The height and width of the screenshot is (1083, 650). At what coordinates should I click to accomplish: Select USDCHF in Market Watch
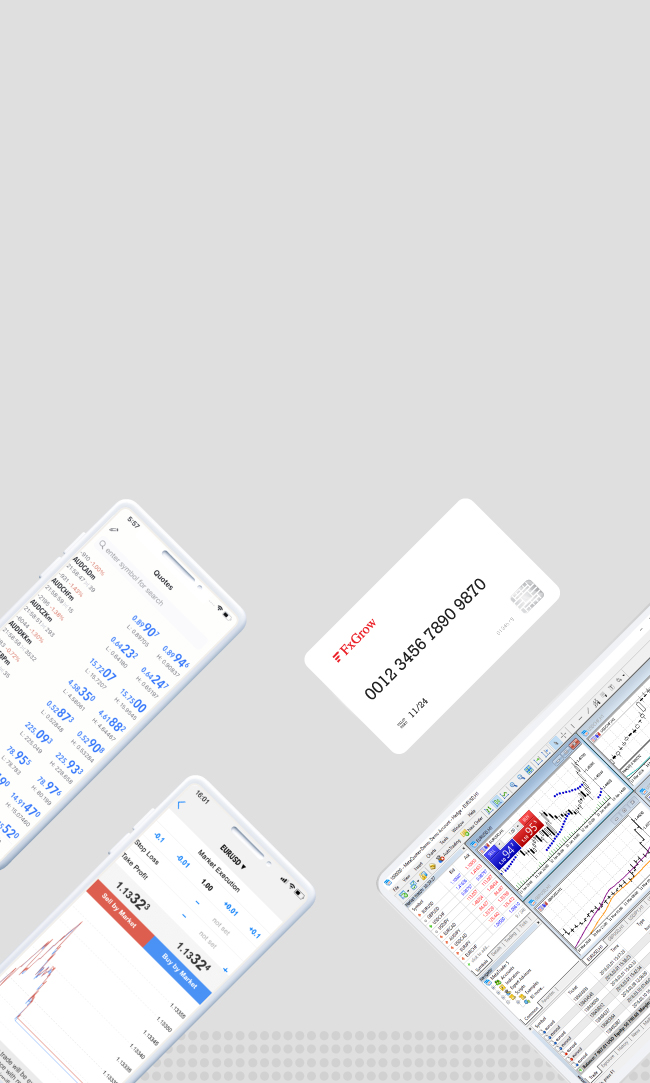439,919
